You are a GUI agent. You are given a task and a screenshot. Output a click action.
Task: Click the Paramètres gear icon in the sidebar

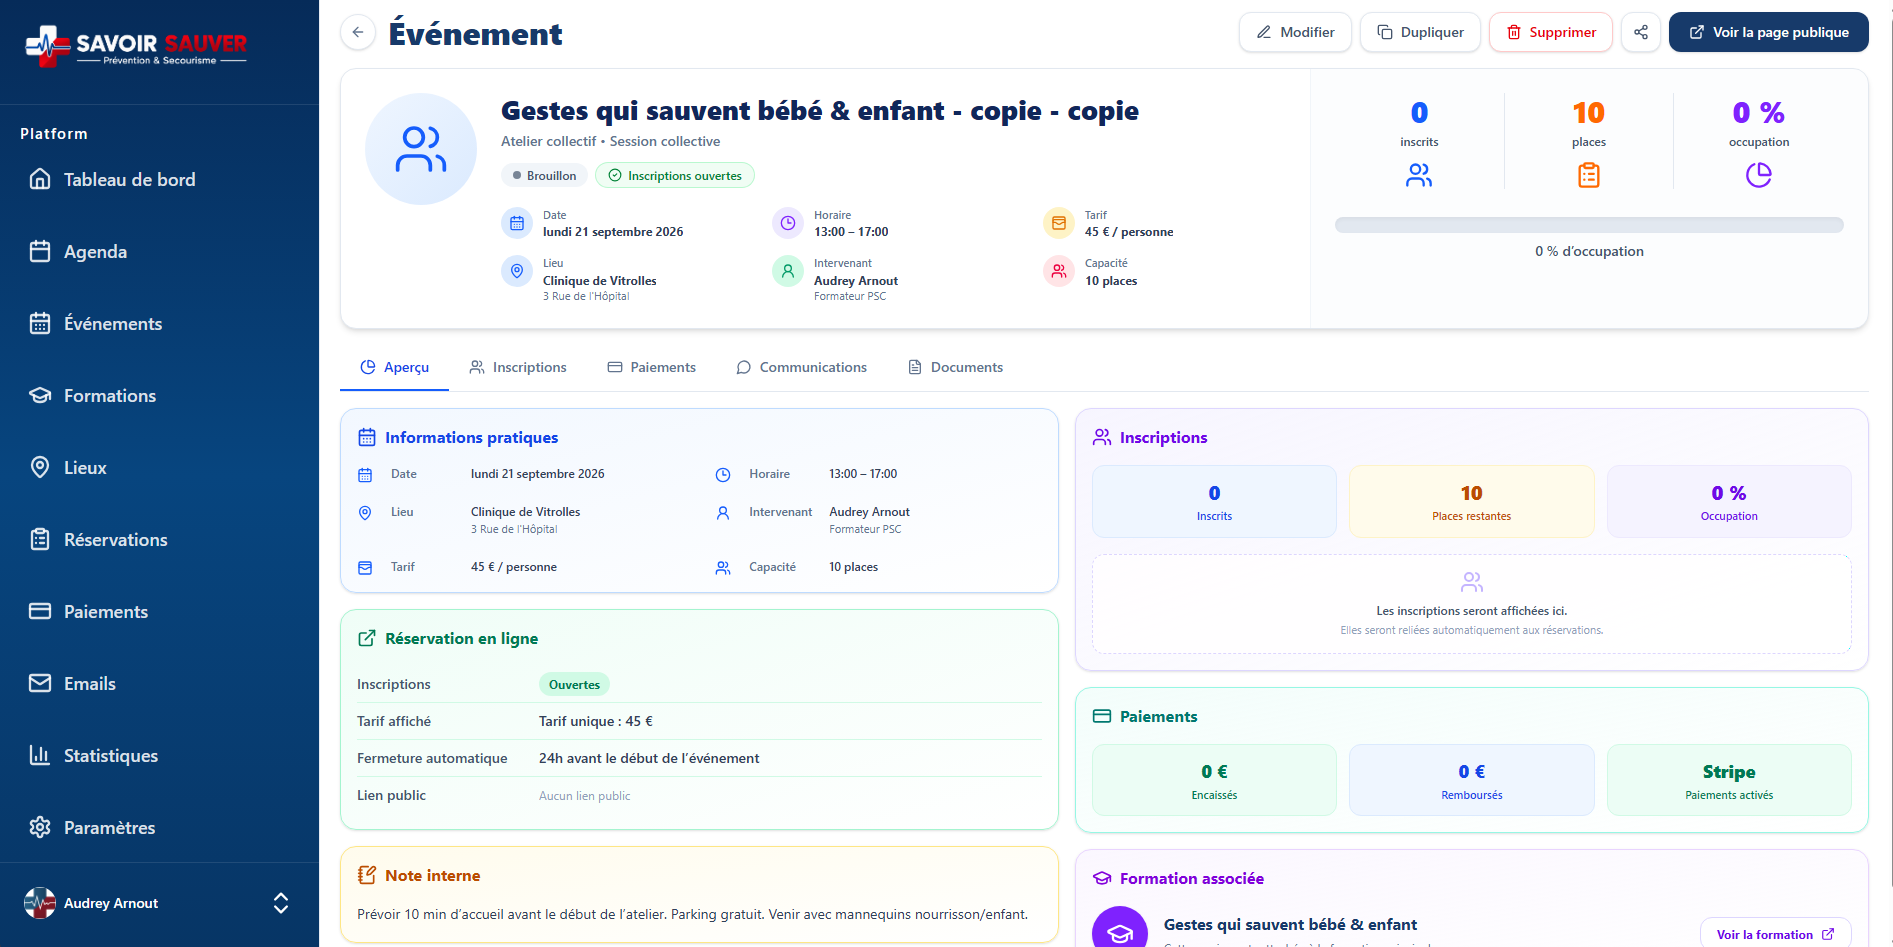coord(40,827)
